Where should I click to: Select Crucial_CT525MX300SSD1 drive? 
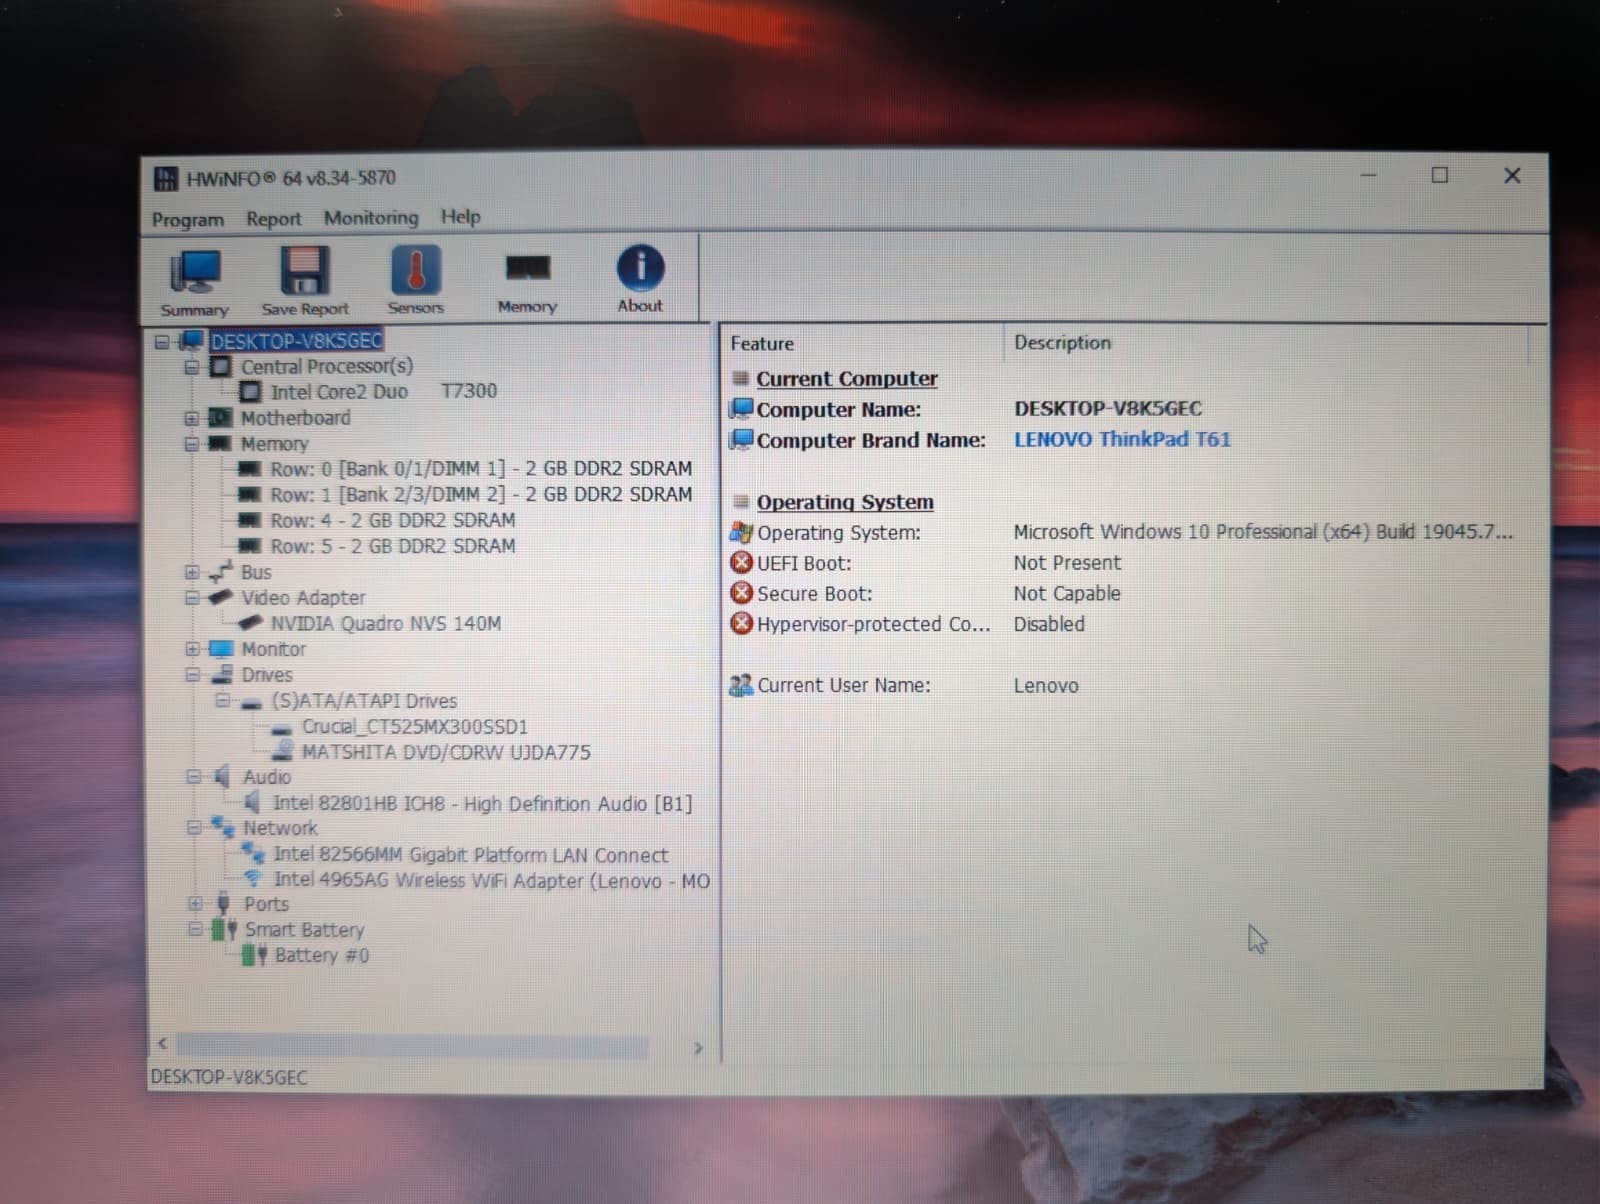415,727
